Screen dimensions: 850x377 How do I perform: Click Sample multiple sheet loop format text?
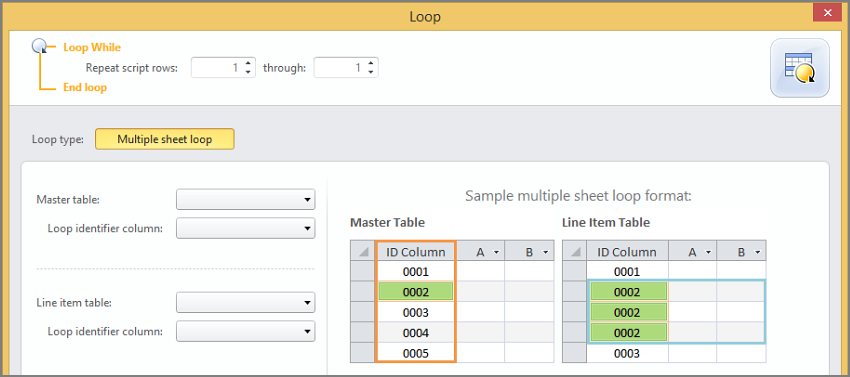pos(578,196)
